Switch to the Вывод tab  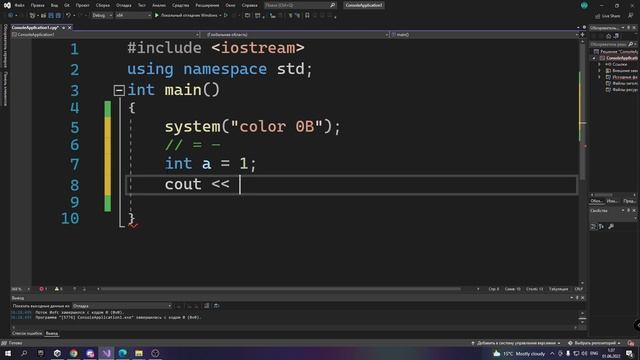tap(52, 333)
